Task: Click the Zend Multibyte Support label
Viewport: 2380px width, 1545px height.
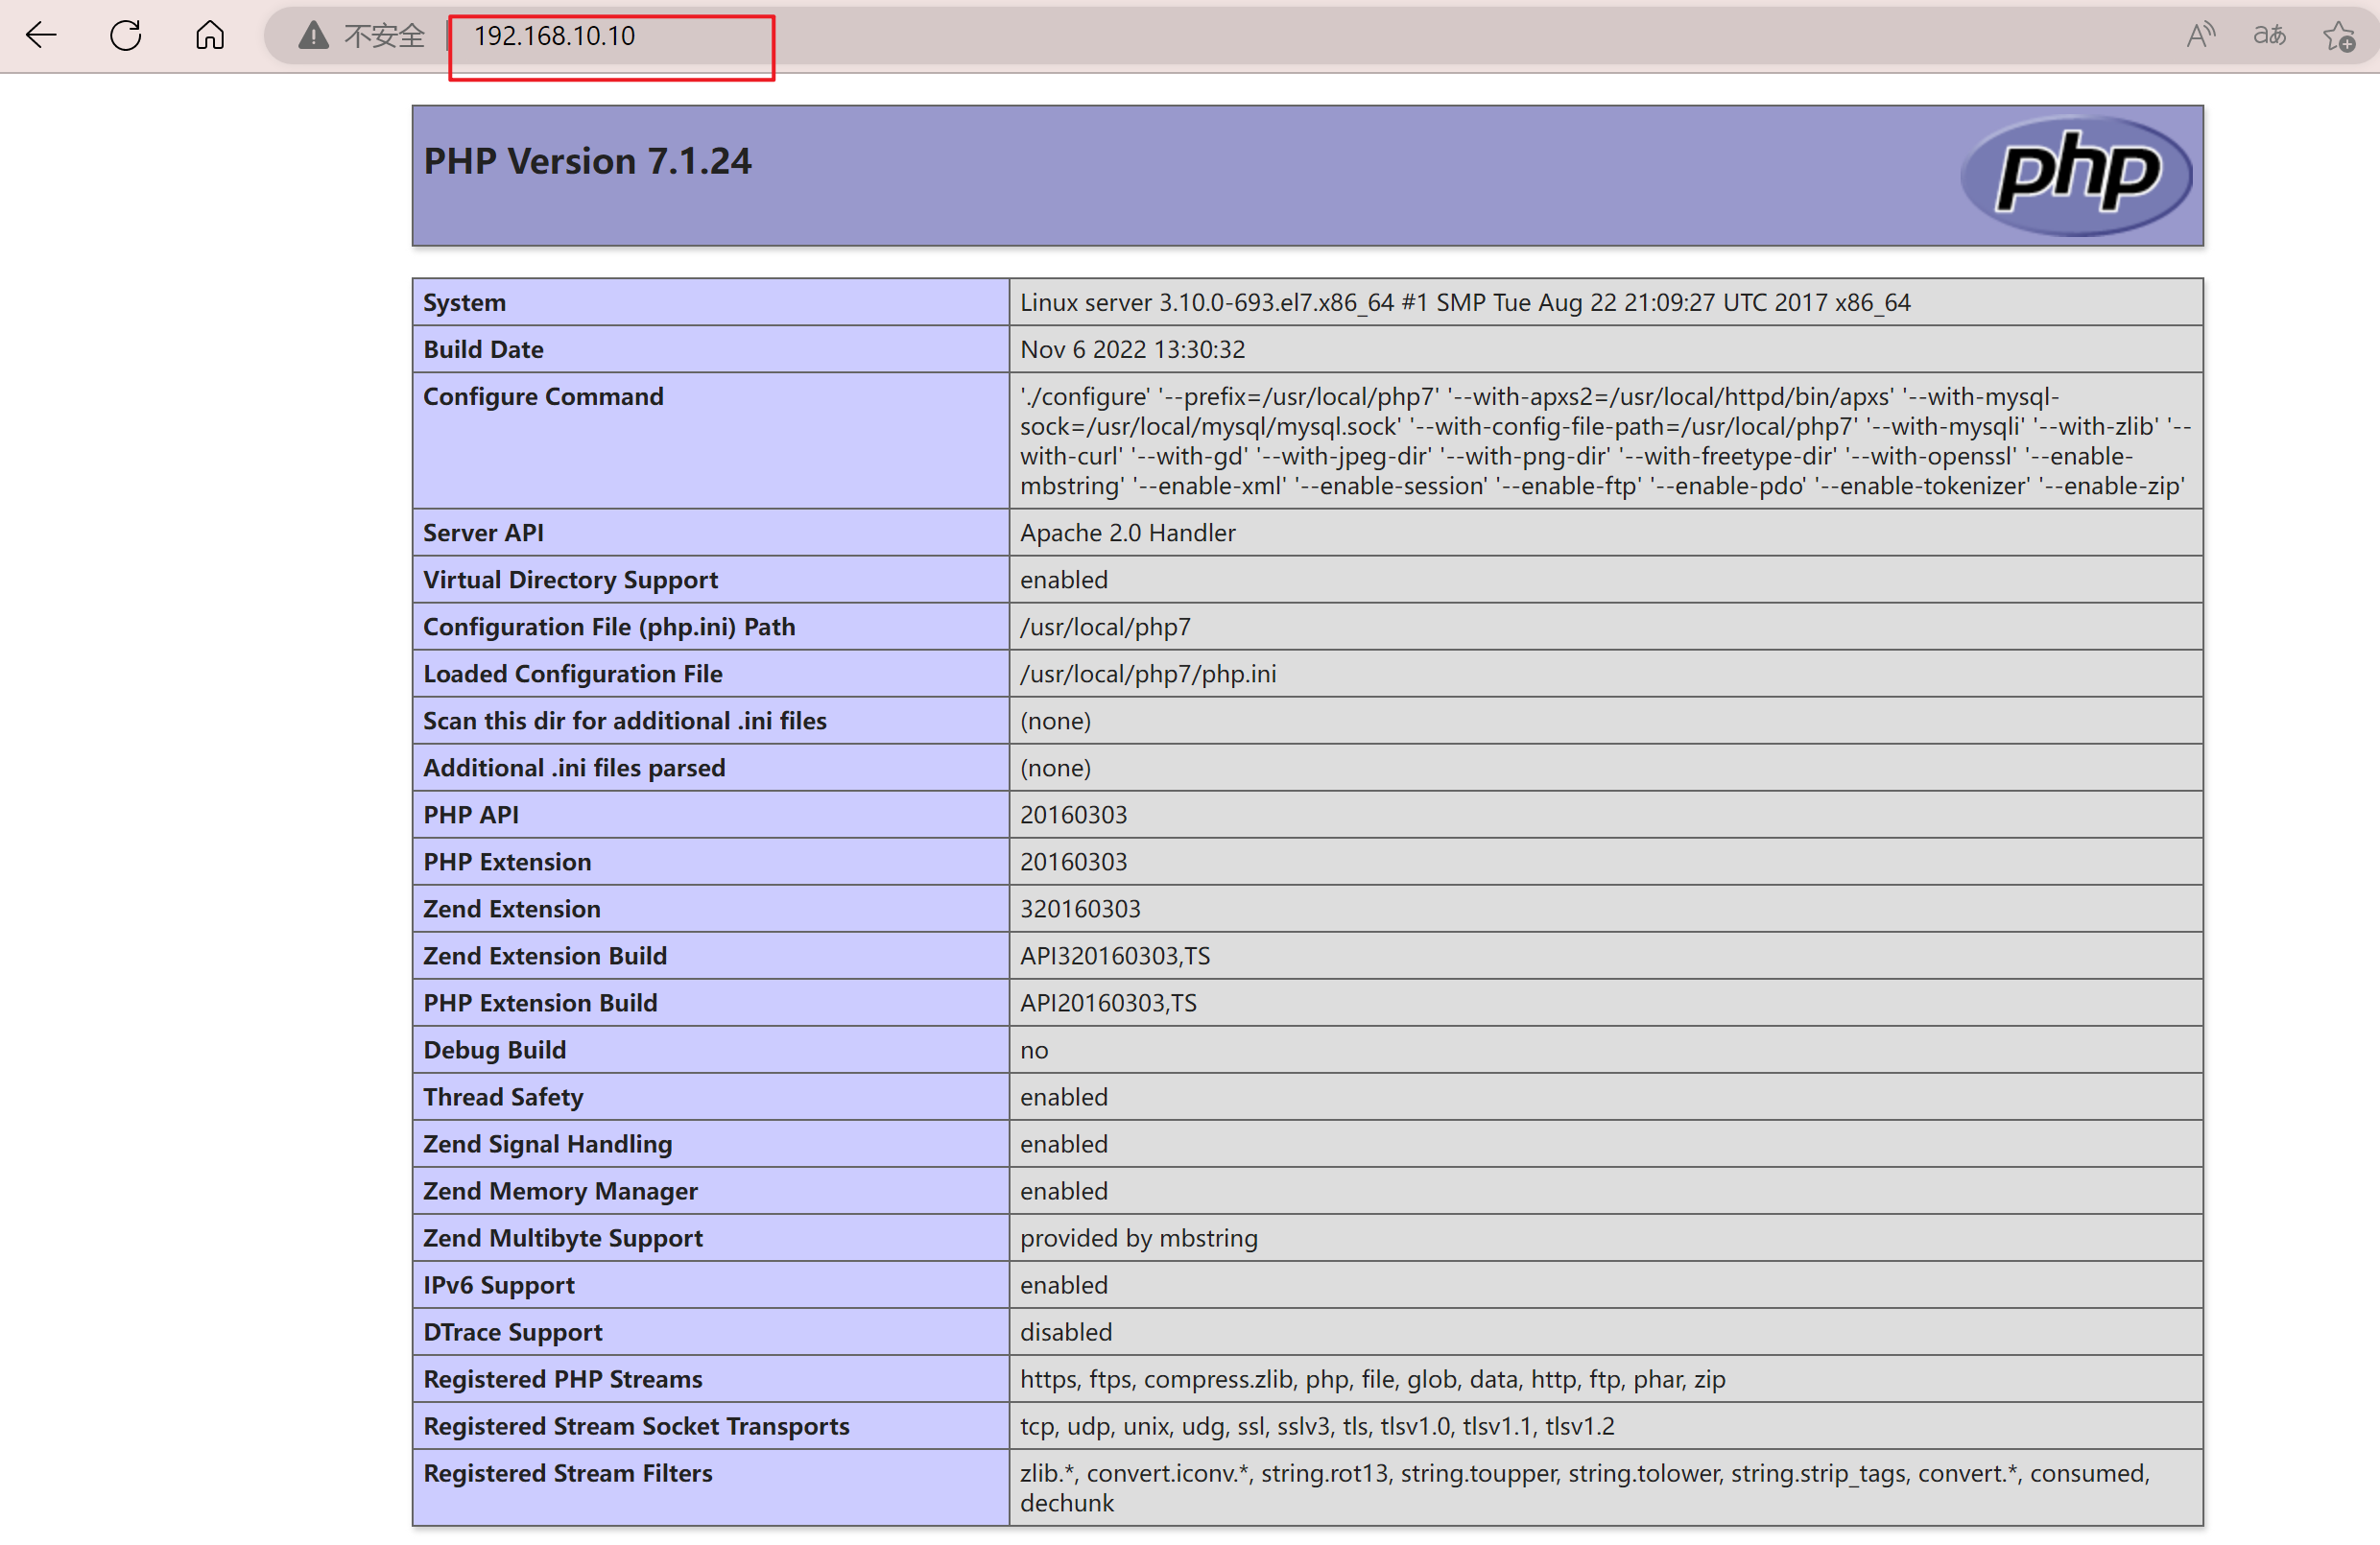Action: [563, 1237]
